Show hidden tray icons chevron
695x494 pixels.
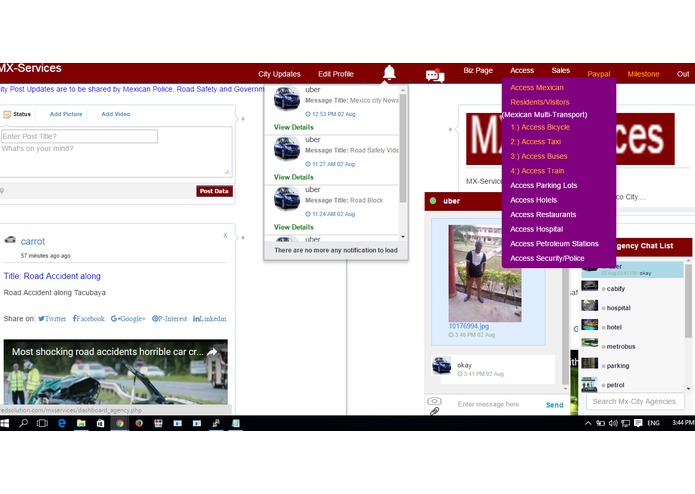[x=588, y=423]
